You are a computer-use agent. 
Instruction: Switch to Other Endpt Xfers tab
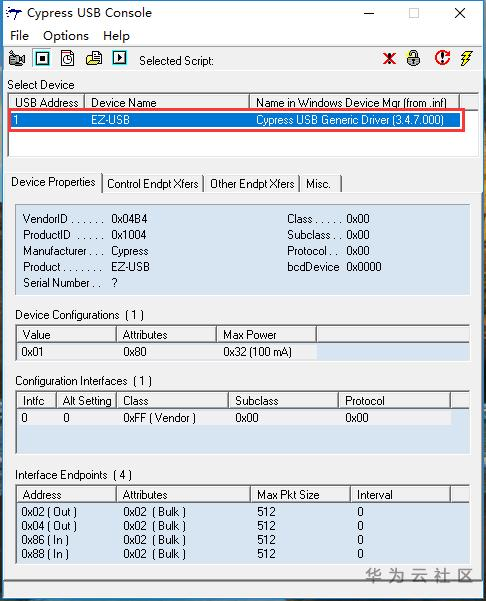click(252, 184)
